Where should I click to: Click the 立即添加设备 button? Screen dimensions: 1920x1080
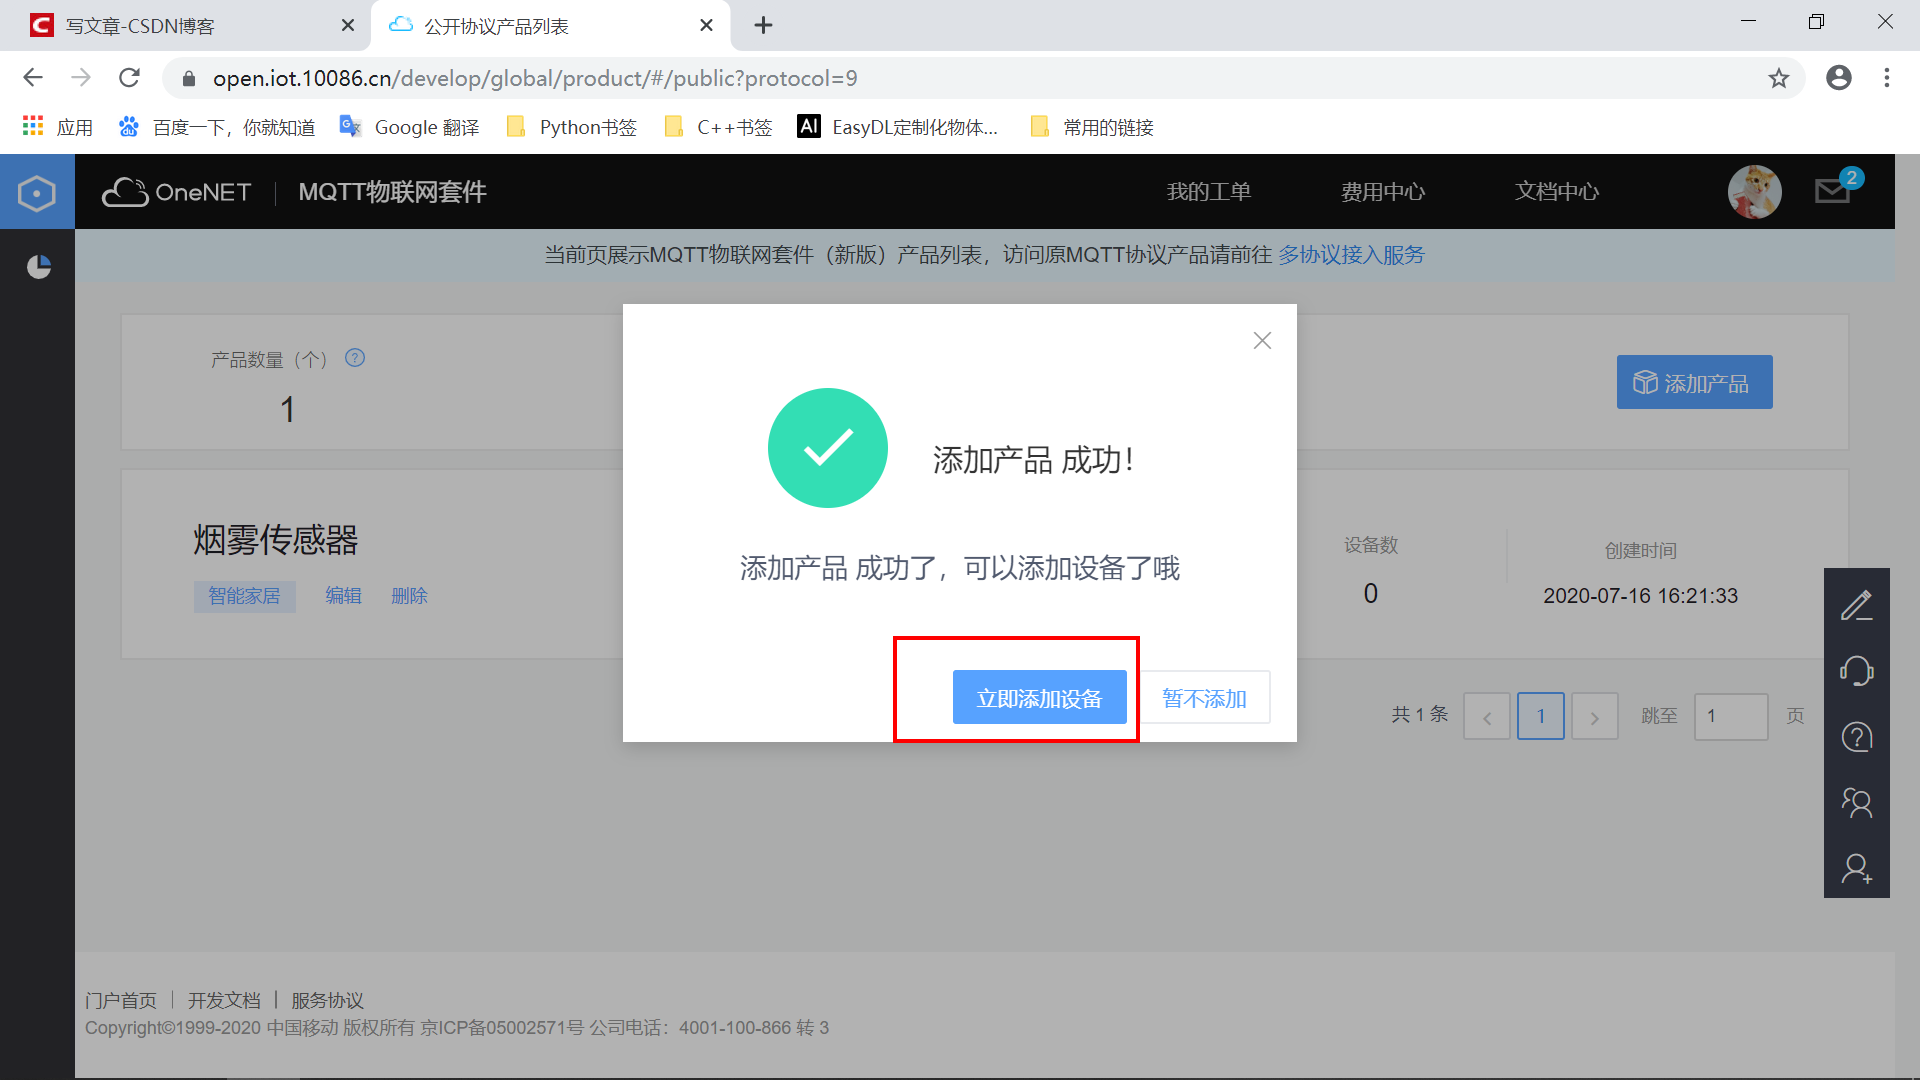tap(1039, 698)
